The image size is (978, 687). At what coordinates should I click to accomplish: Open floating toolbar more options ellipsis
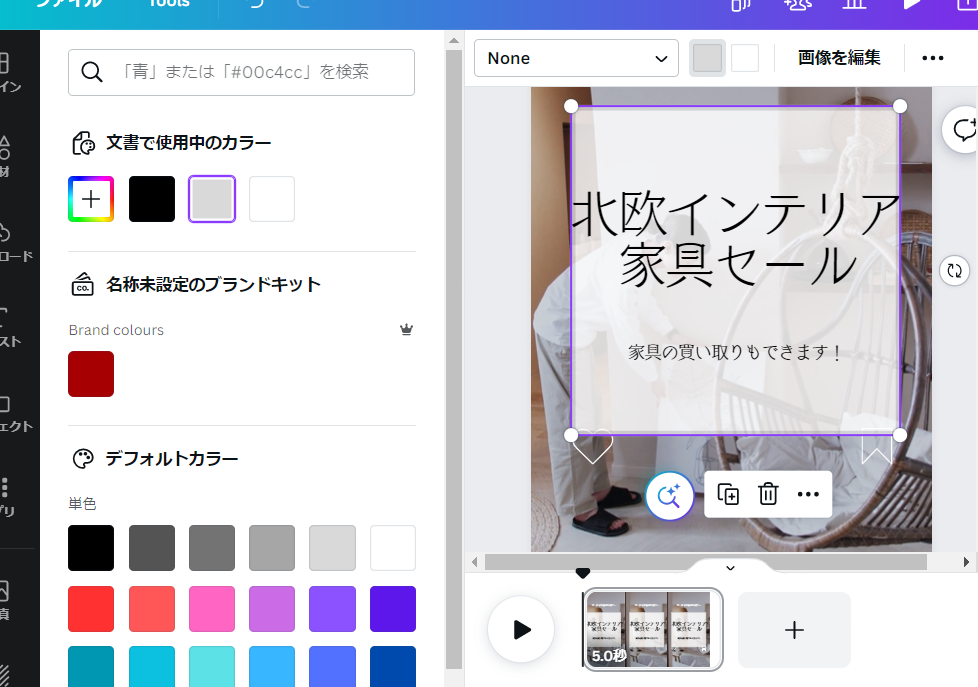click(x=808, y=494)
